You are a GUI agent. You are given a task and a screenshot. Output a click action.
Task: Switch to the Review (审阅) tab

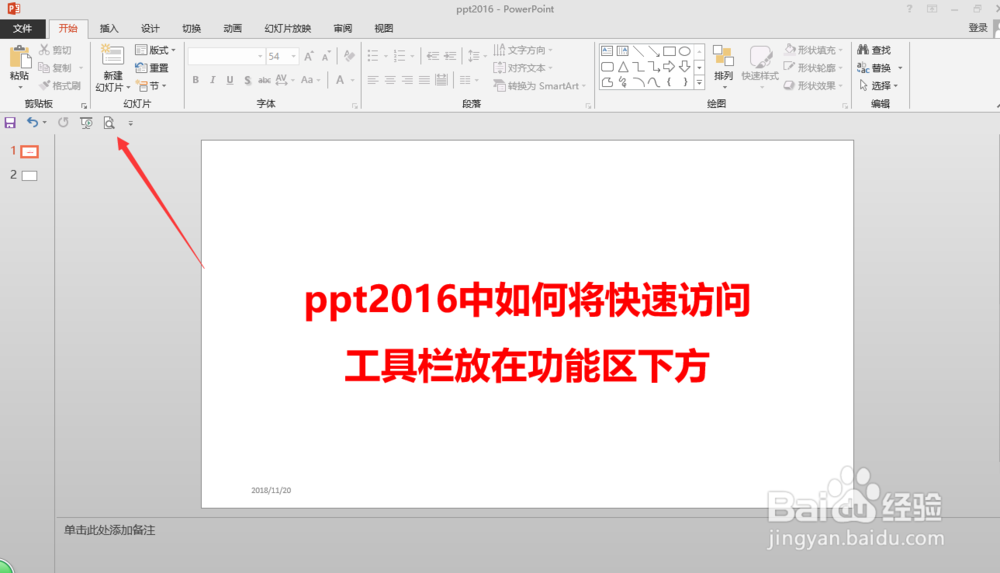coord(342,28)
